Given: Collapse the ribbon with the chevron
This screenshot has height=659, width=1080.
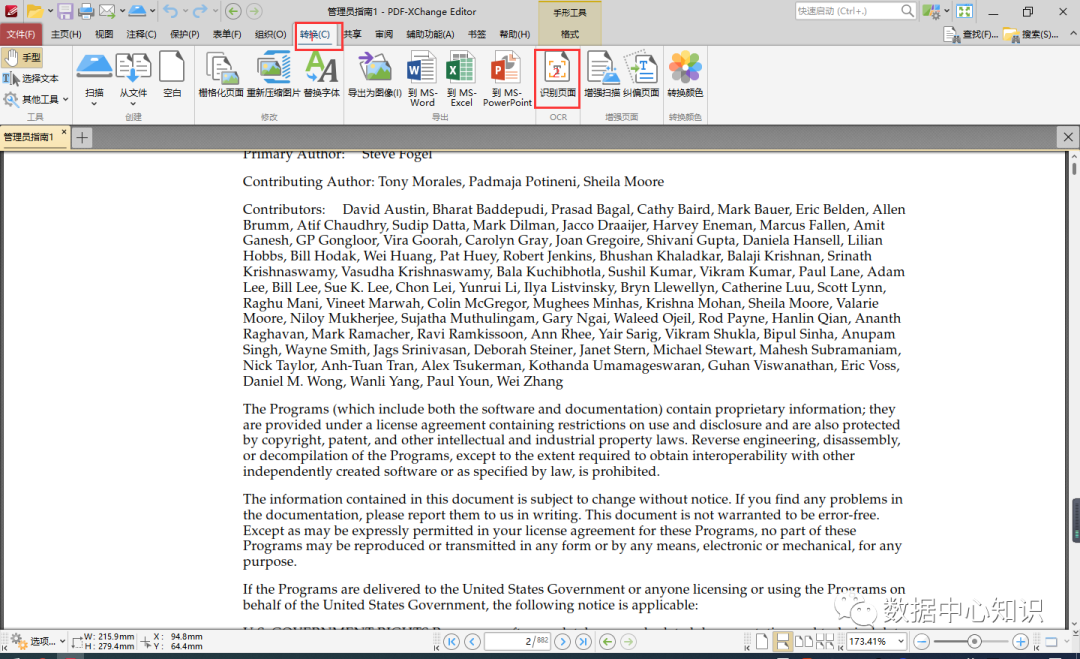Looking at the screenshot, I should coord(1072,33).
